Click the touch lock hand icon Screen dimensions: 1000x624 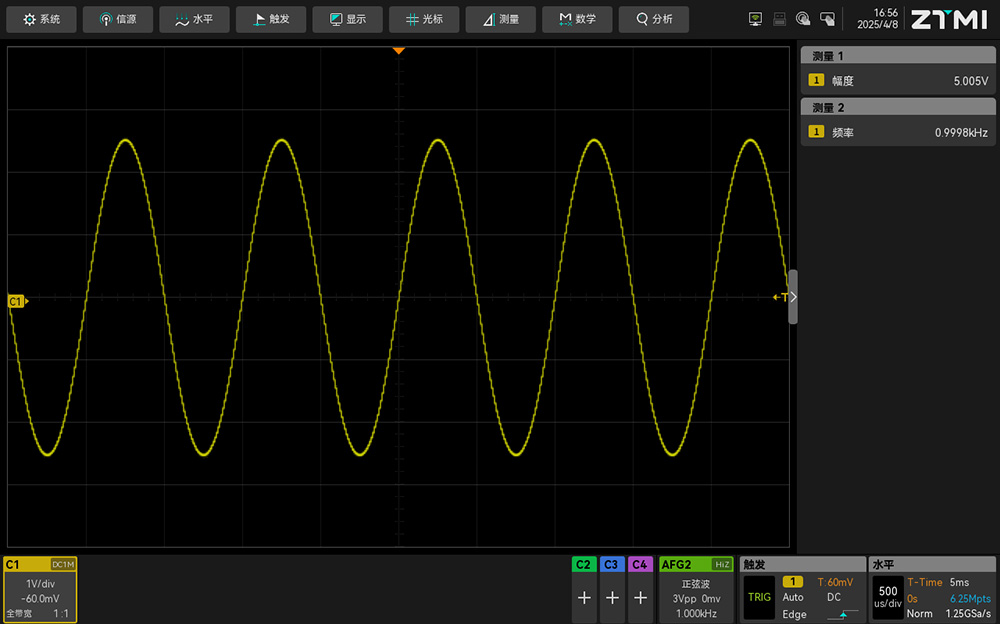[x=827, y=19]
